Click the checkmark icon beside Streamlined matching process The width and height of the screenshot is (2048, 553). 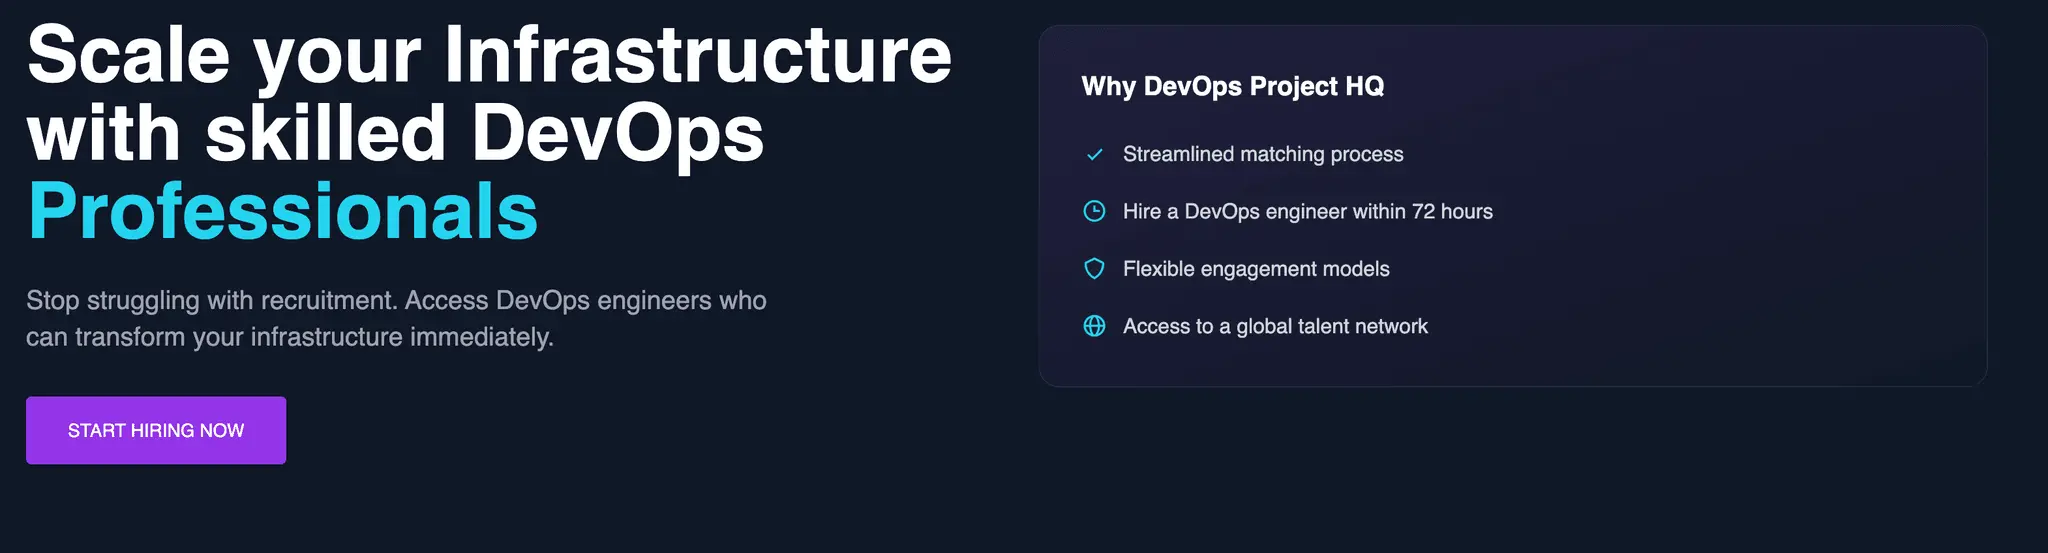[x=1095, y=154]
